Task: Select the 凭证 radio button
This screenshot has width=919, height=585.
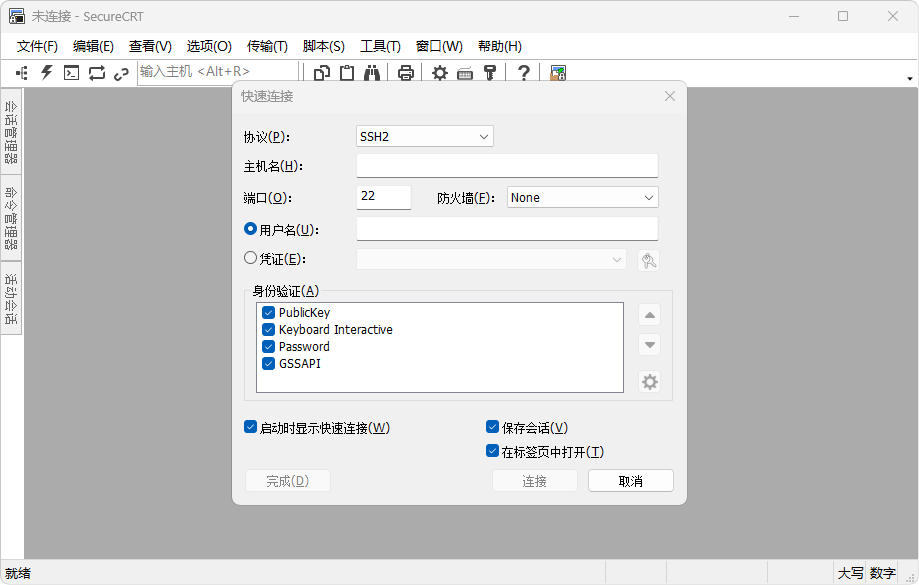Action: (250, 258)
